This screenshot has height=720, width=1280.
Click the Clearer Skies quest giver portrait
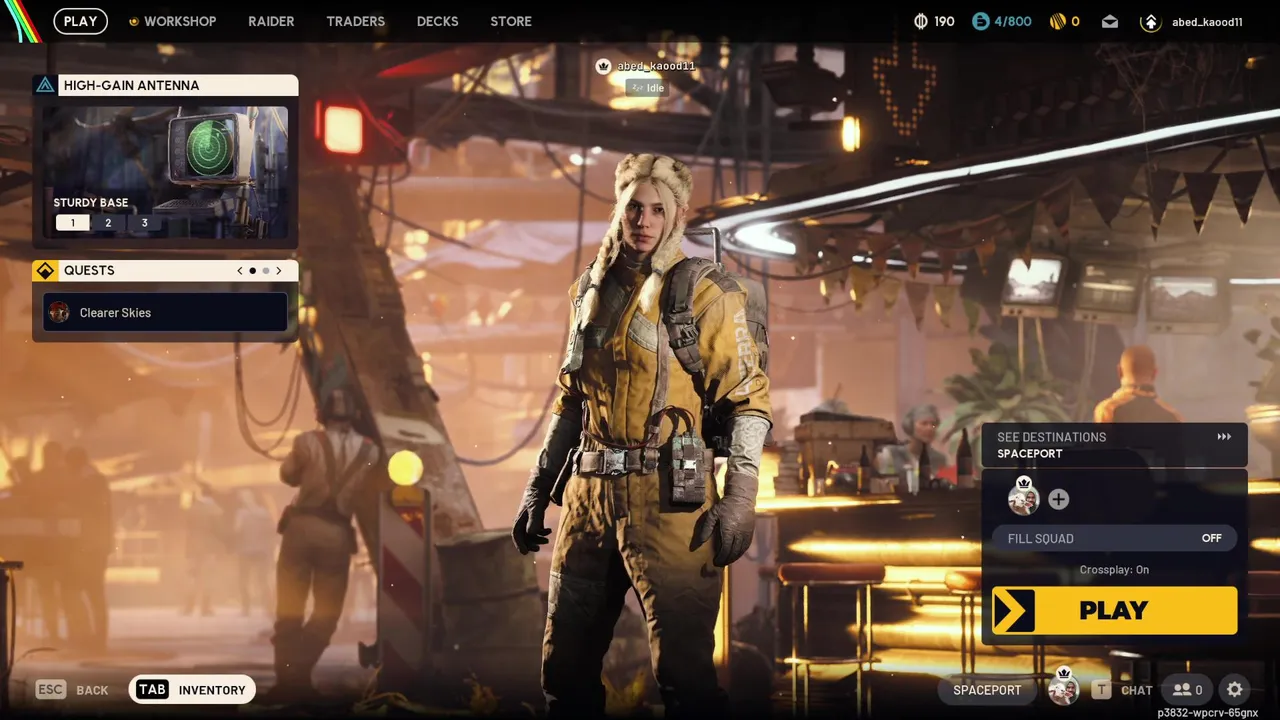[x=59, y=313]
